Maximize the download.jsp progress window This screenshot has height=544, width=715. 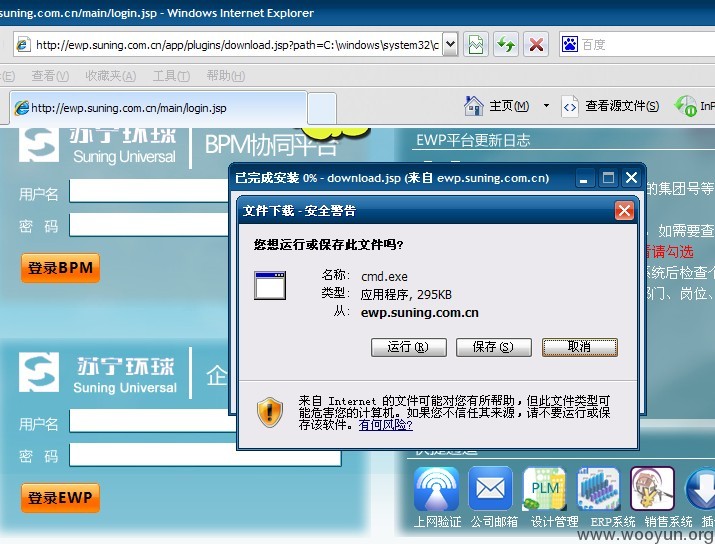click(608, 177)
